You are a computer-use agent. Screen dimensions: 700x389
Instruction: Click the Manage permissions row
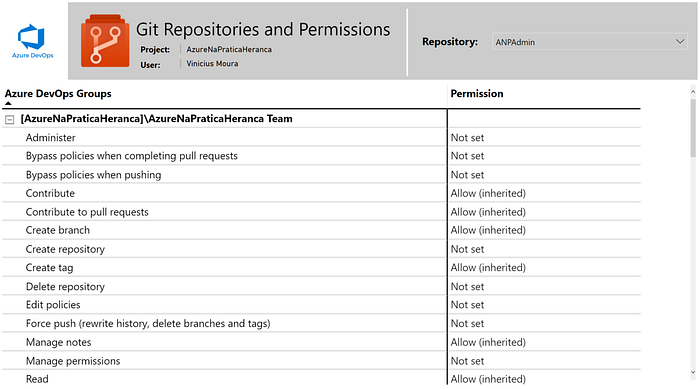pyautogui.click(x=321, y=361)
